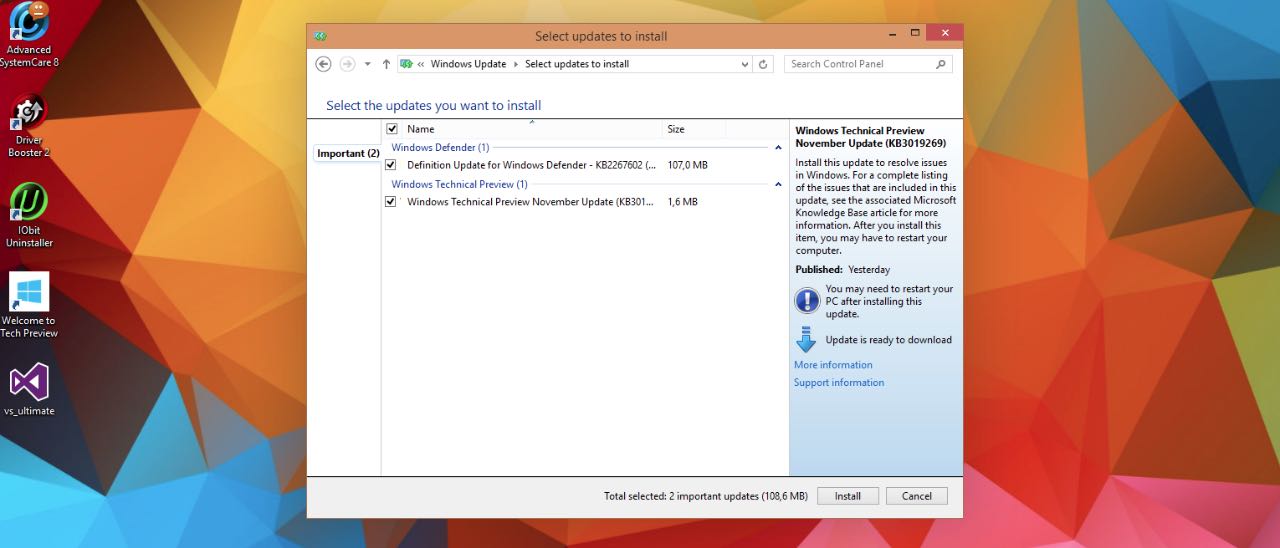
Task: Uncheck Definition Update for Windows Defender
Action: (x=391, y=165)
